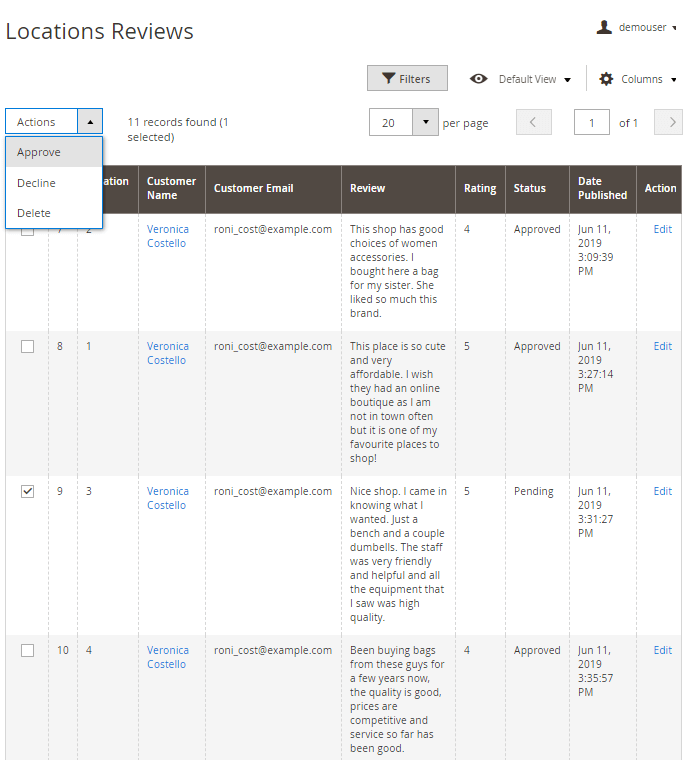Viewport: 685px width, 760px height.
Task: Select Delete in the Actions menu
Action: [x=34, y=213]
